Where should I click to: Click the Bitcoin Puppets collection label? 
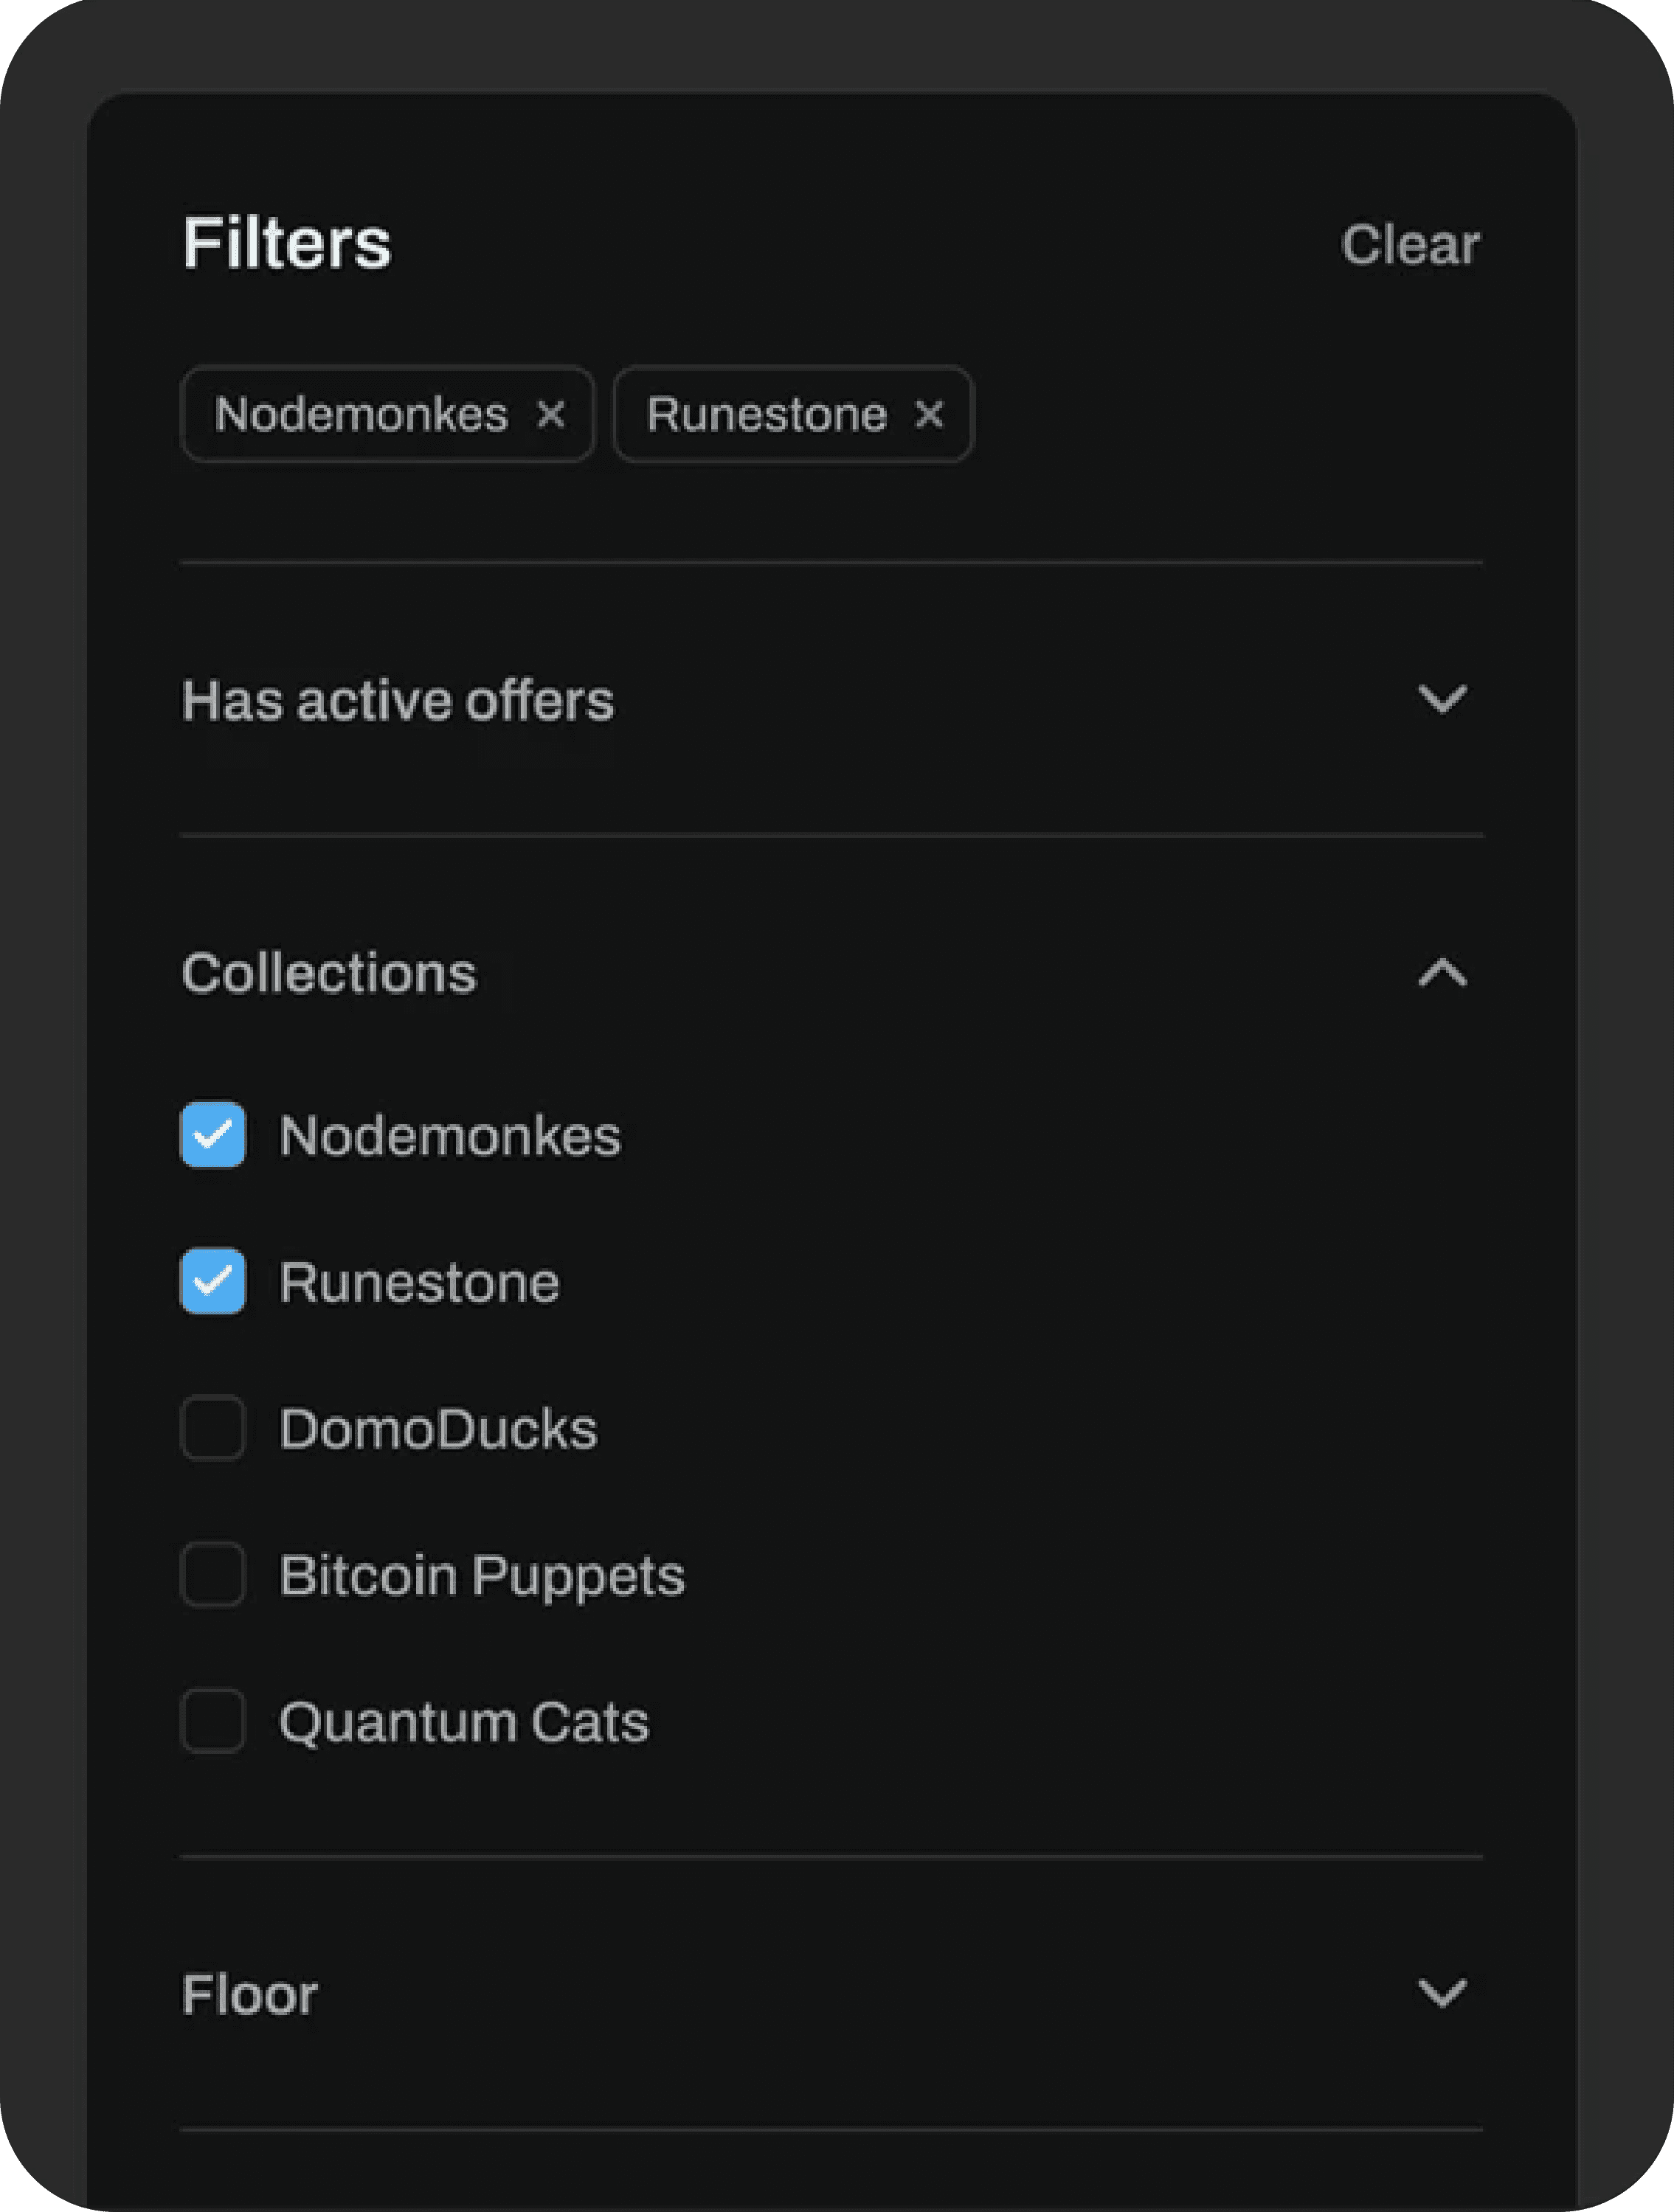pyautogui.click(x=482, y=1576)
